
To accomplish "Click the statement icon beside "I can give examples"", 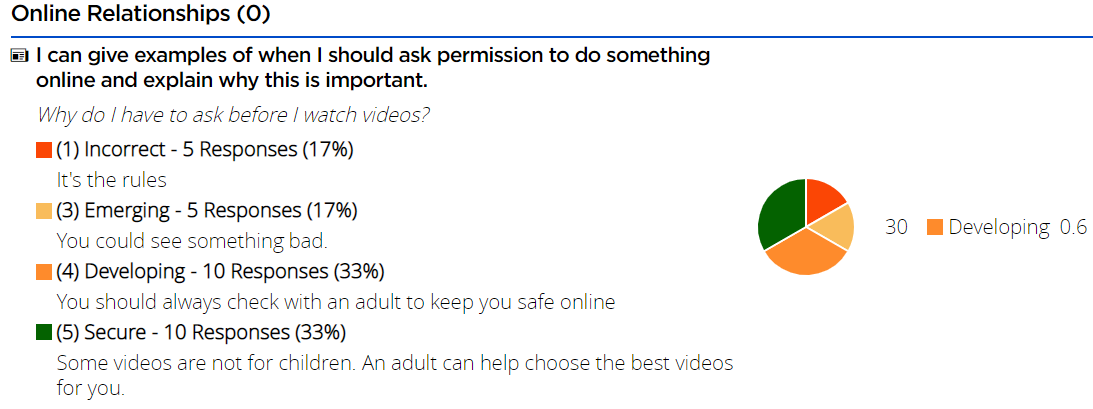I will [x=19, y=56].
